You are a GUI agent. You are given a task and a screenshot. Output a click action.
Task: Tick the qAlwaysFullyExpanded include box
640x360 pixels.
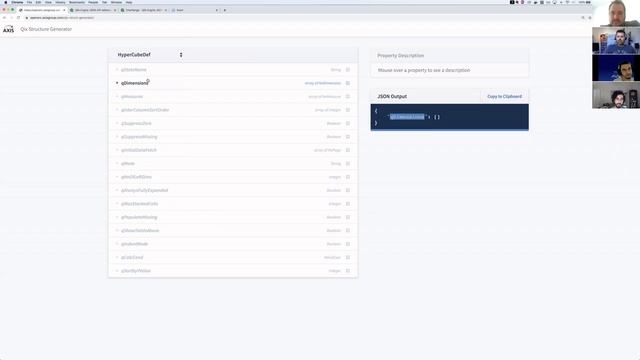click(348, 190)
